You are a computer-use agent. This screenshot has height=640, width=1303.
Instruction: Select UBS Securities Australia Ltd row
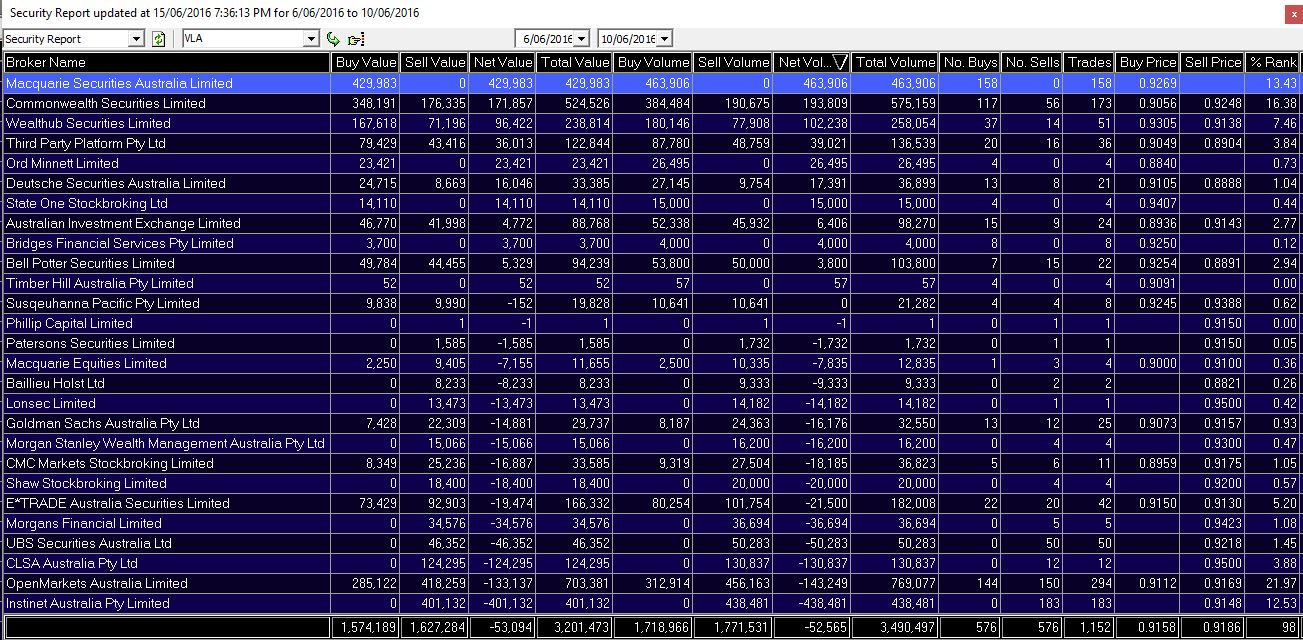[x=651, y=543]
